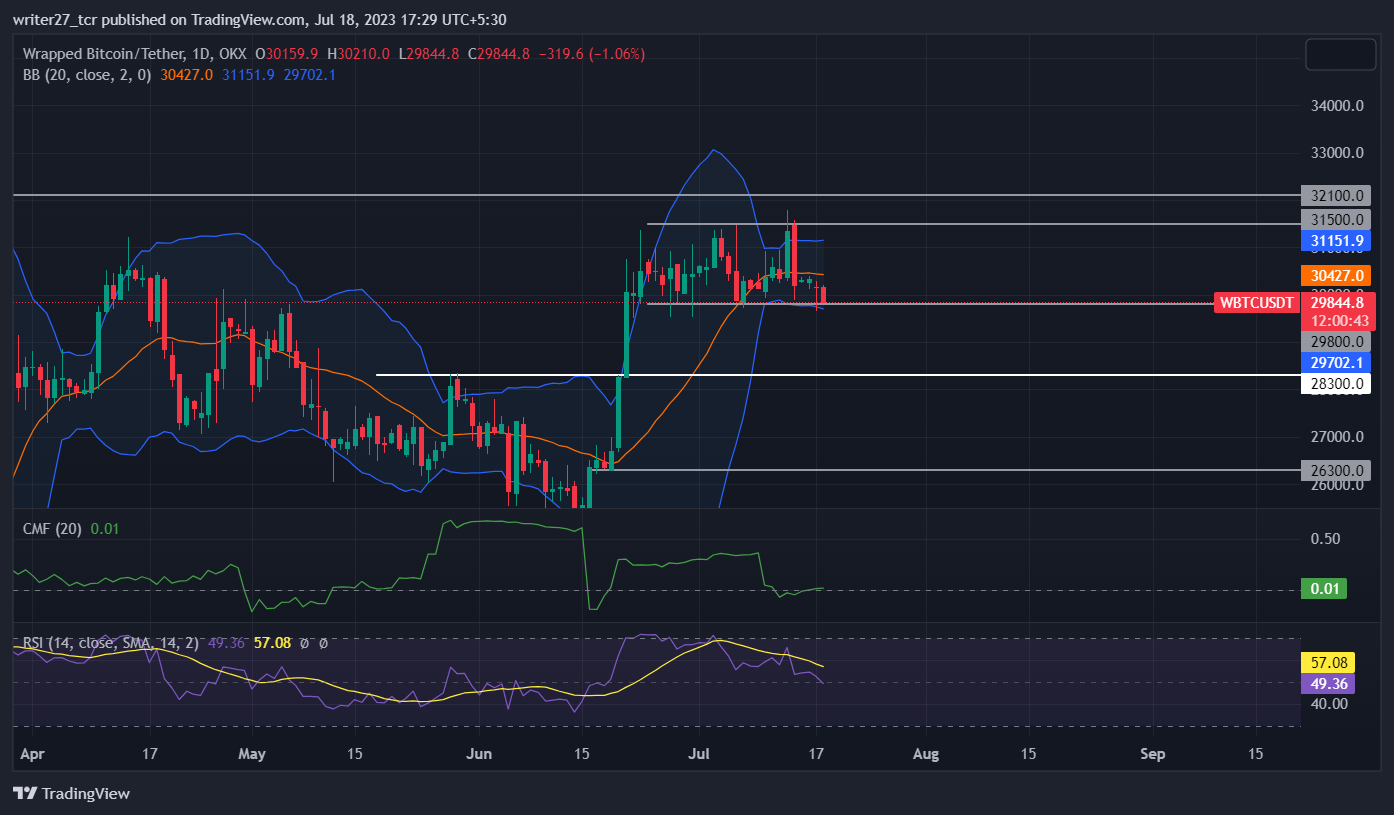Click the May label on the time axis
Viewport: 1394px width, 815px height.
[x=253, y=753]
